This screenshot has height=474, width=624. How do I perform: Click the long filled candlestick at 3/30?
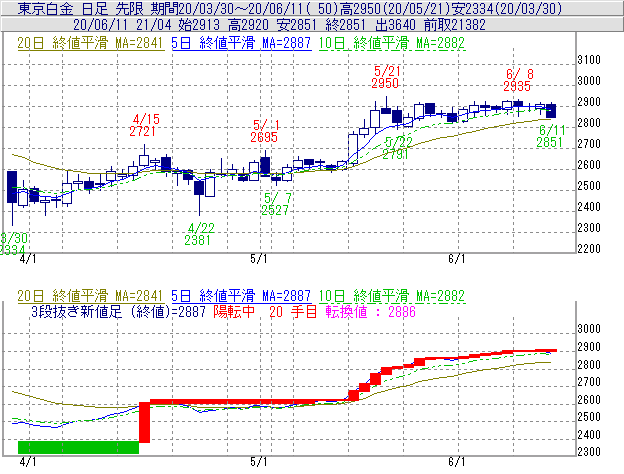[12, 187]
